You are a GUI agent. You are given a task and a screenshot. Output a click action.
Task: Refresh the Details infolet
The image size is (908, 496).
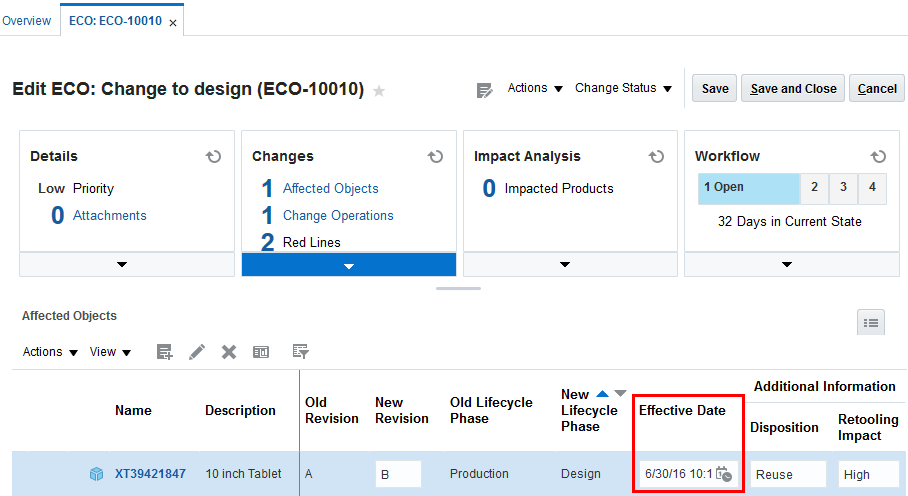(x=213, y=157)
